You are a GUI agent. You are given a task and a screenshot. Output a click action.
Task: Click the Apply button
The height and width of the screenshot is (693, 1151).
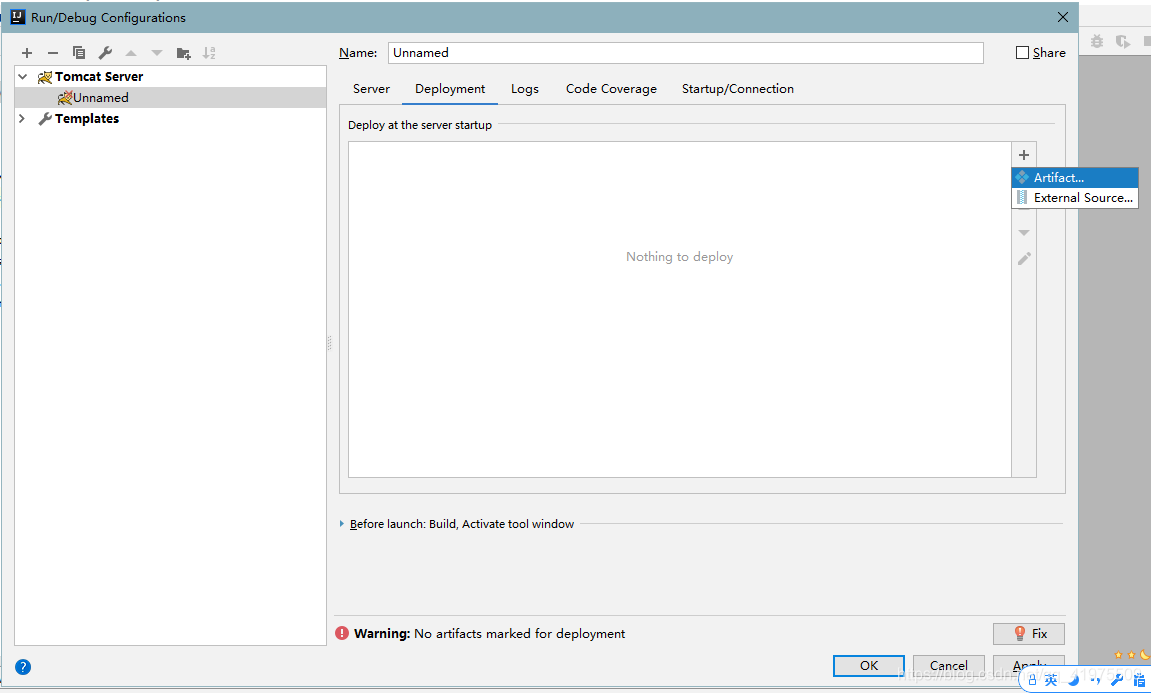point(1028,665)
